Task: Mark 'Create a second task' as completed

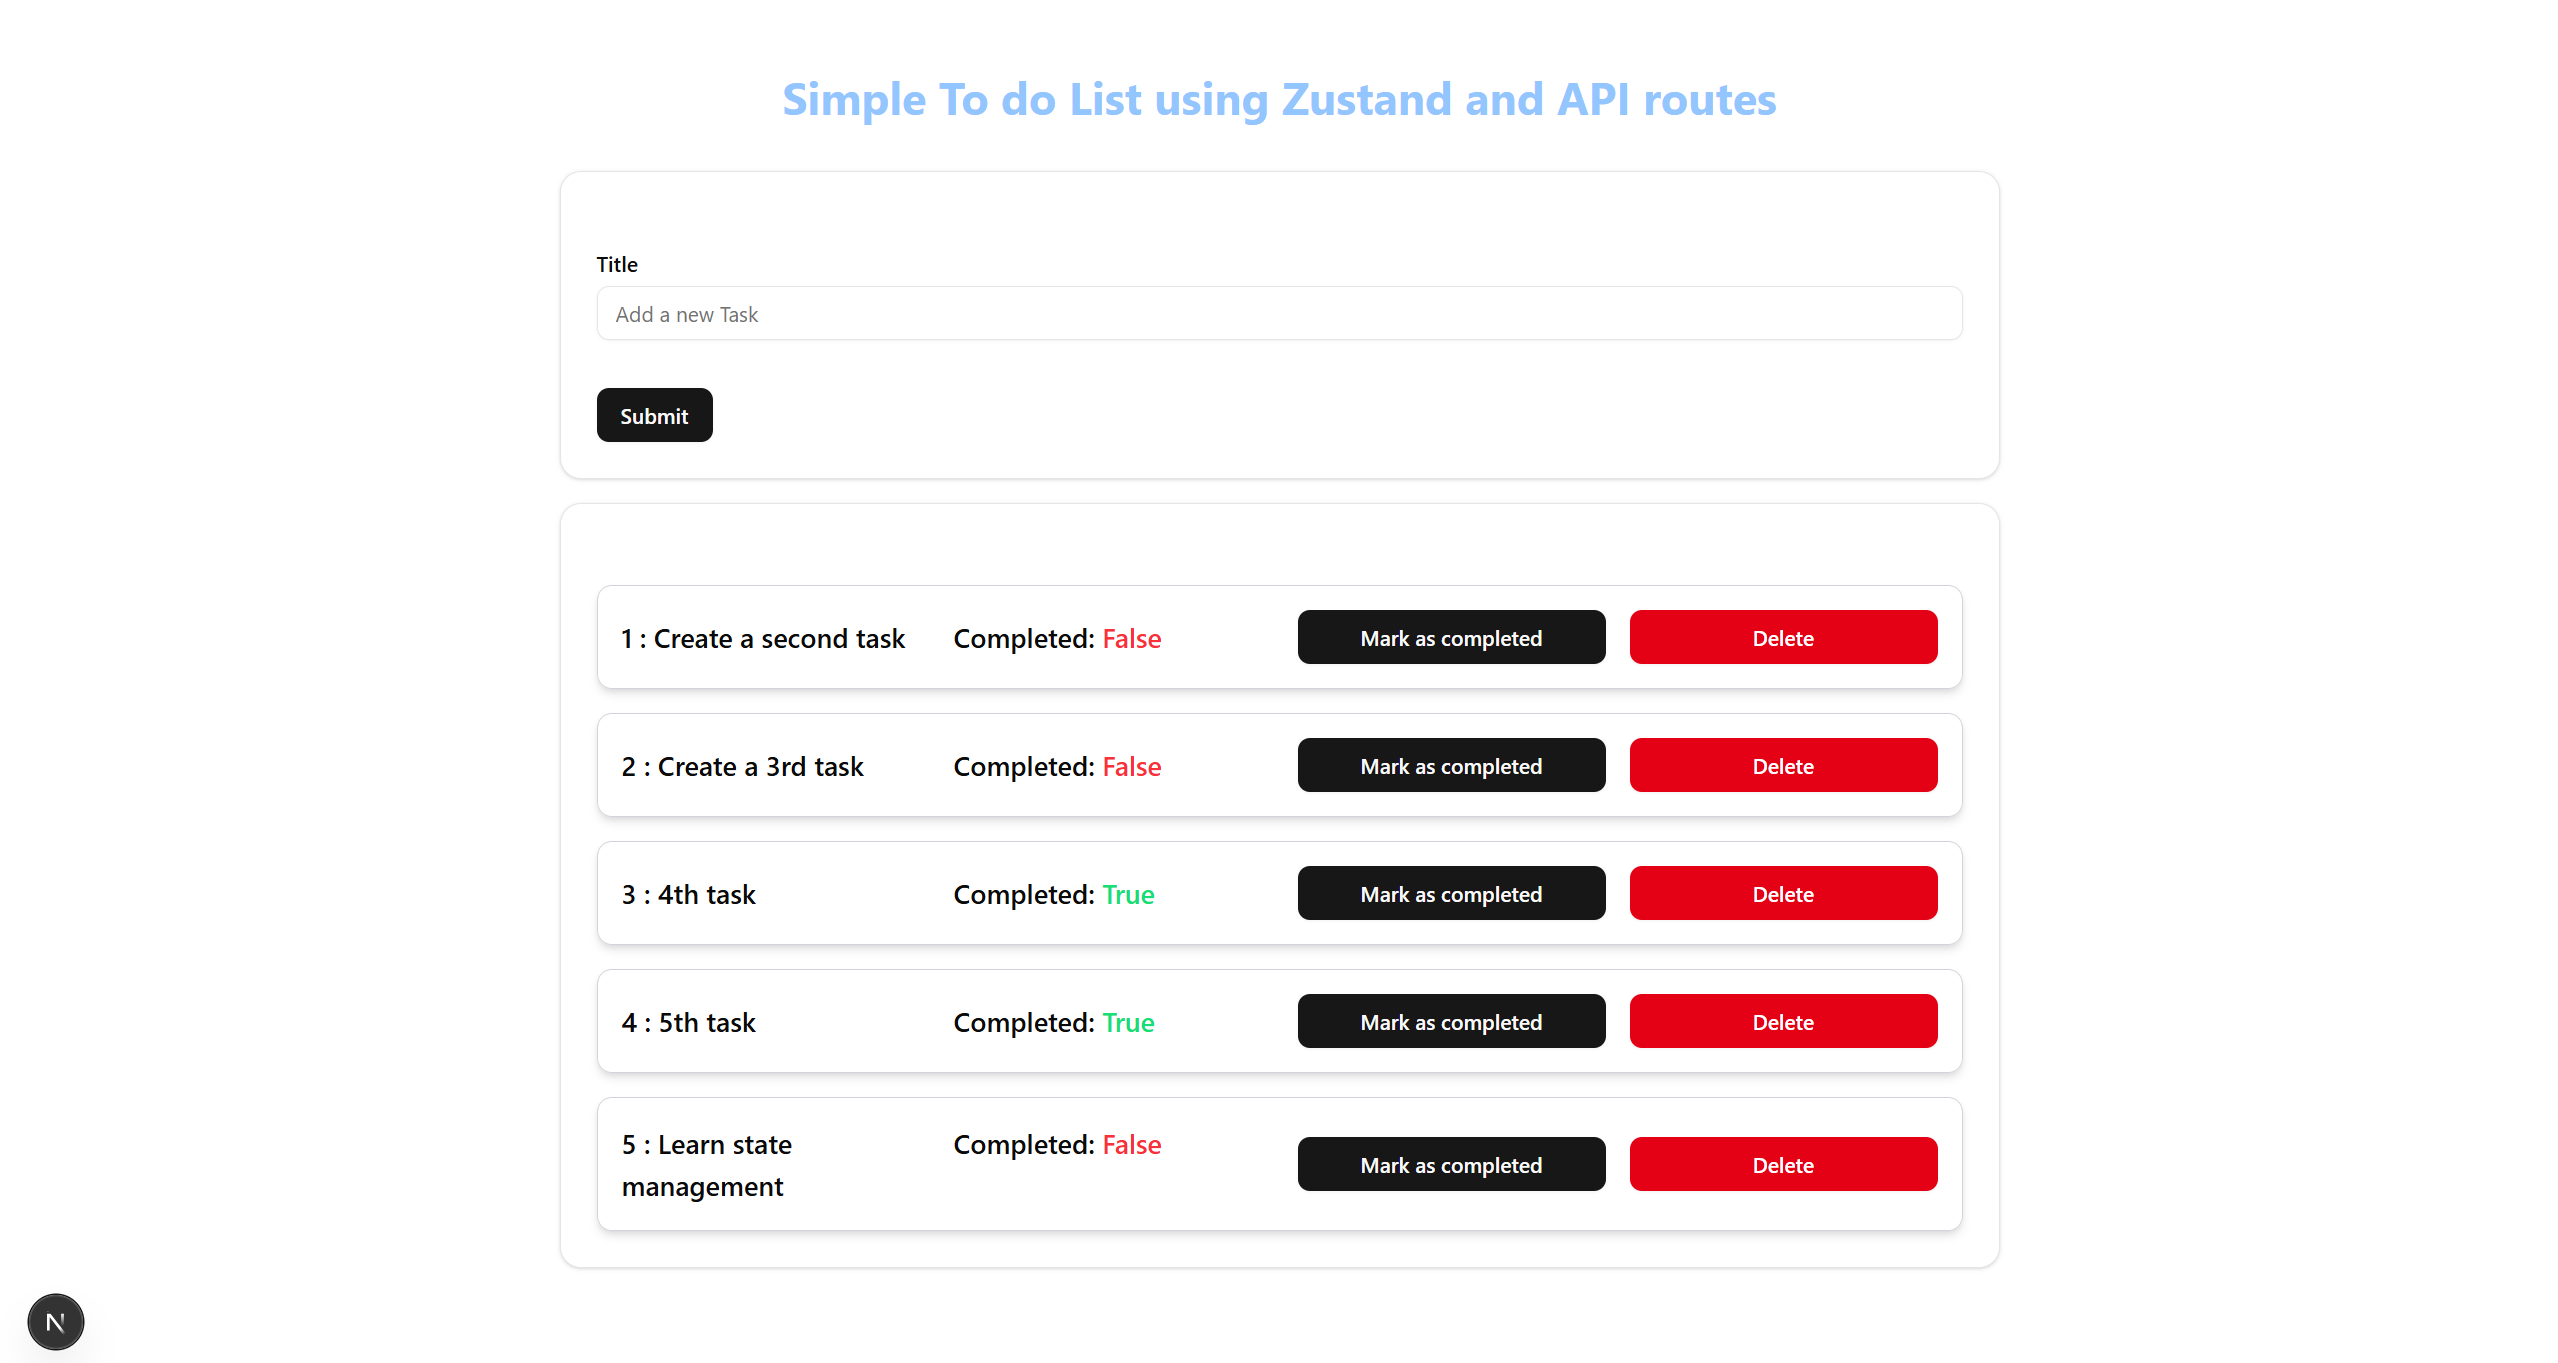Action: coord(1451,638)
